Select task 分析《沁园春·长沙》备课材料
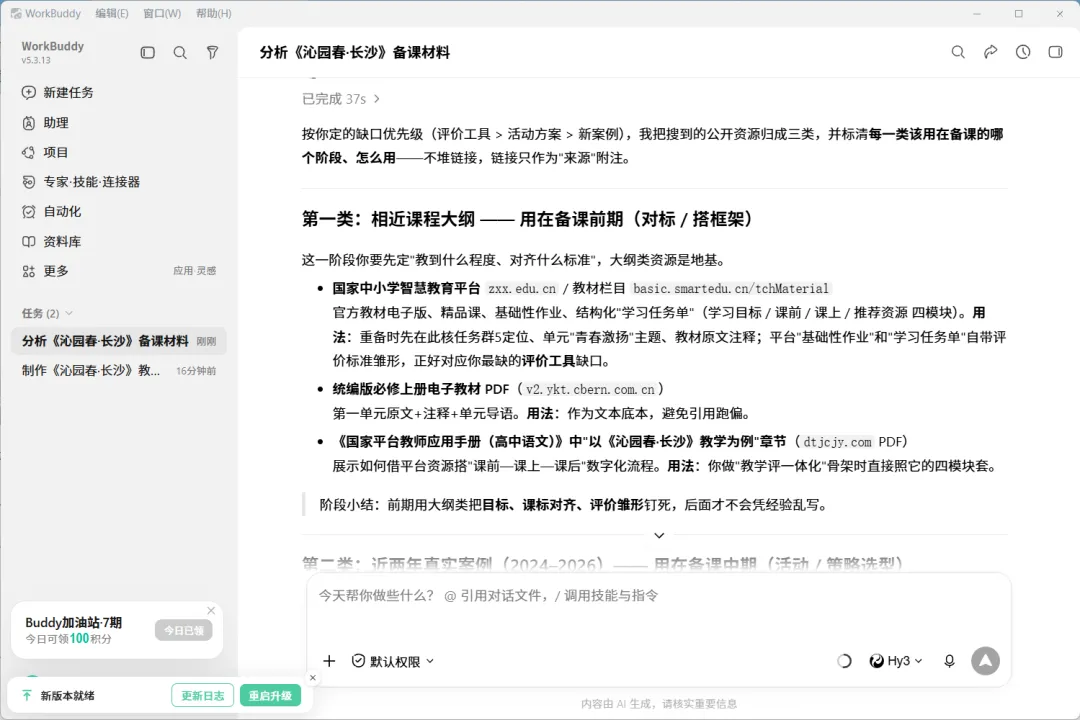Viewport: 1080px width, 720px height. tap(118, 341)
